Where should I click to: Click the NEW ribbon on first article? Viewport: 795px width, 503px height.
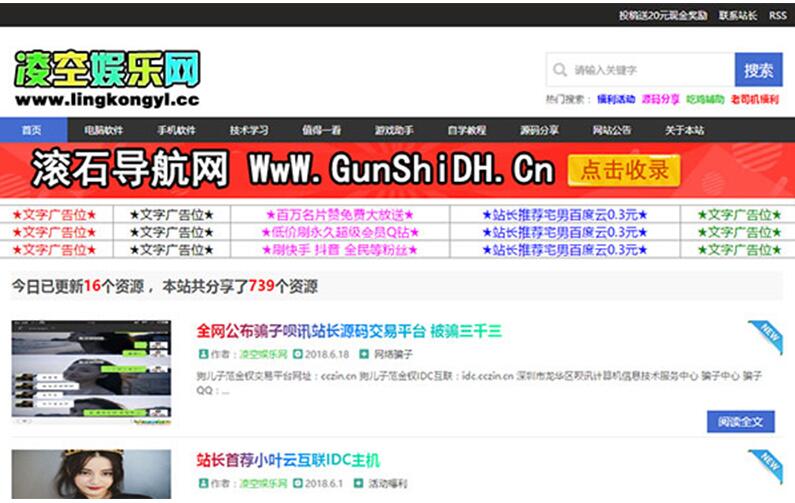[x=766, y=337]
